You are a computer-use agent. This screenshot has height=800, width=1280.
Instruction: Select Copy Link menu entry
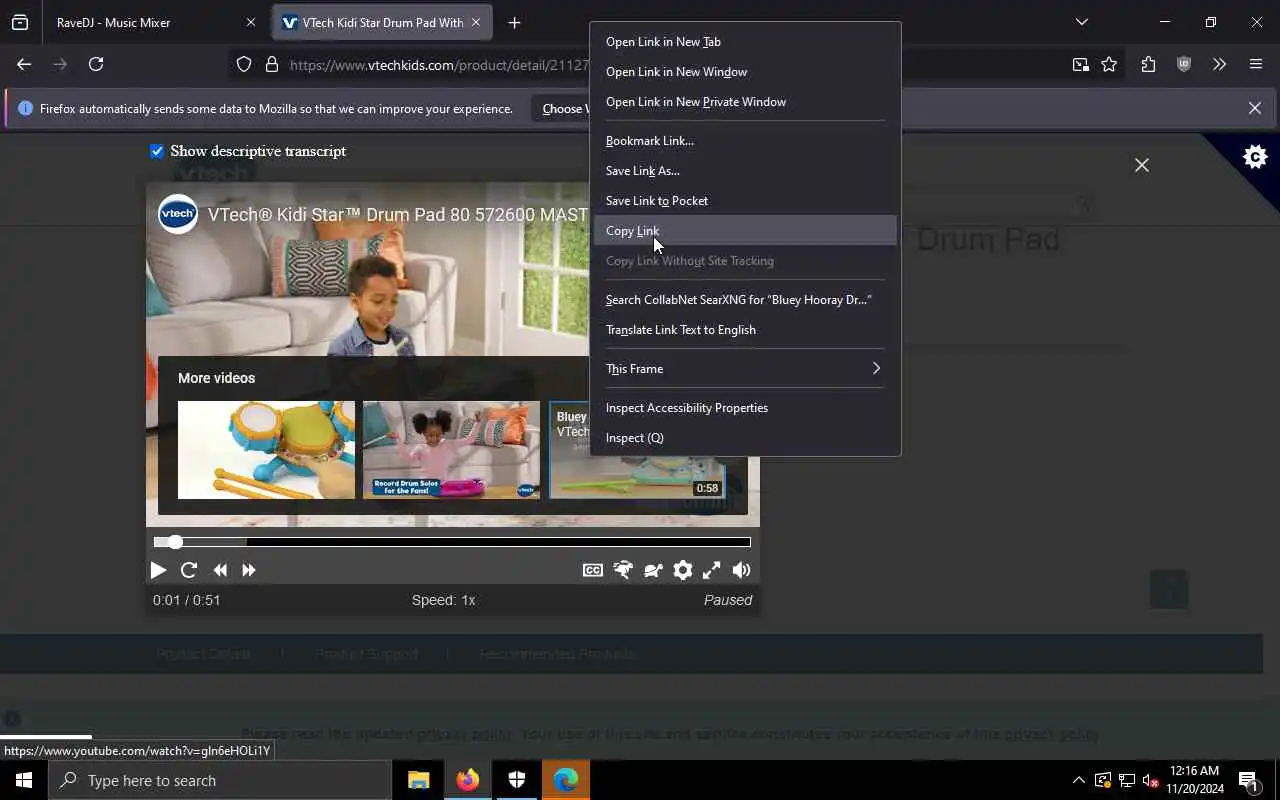tap(745, 231)
